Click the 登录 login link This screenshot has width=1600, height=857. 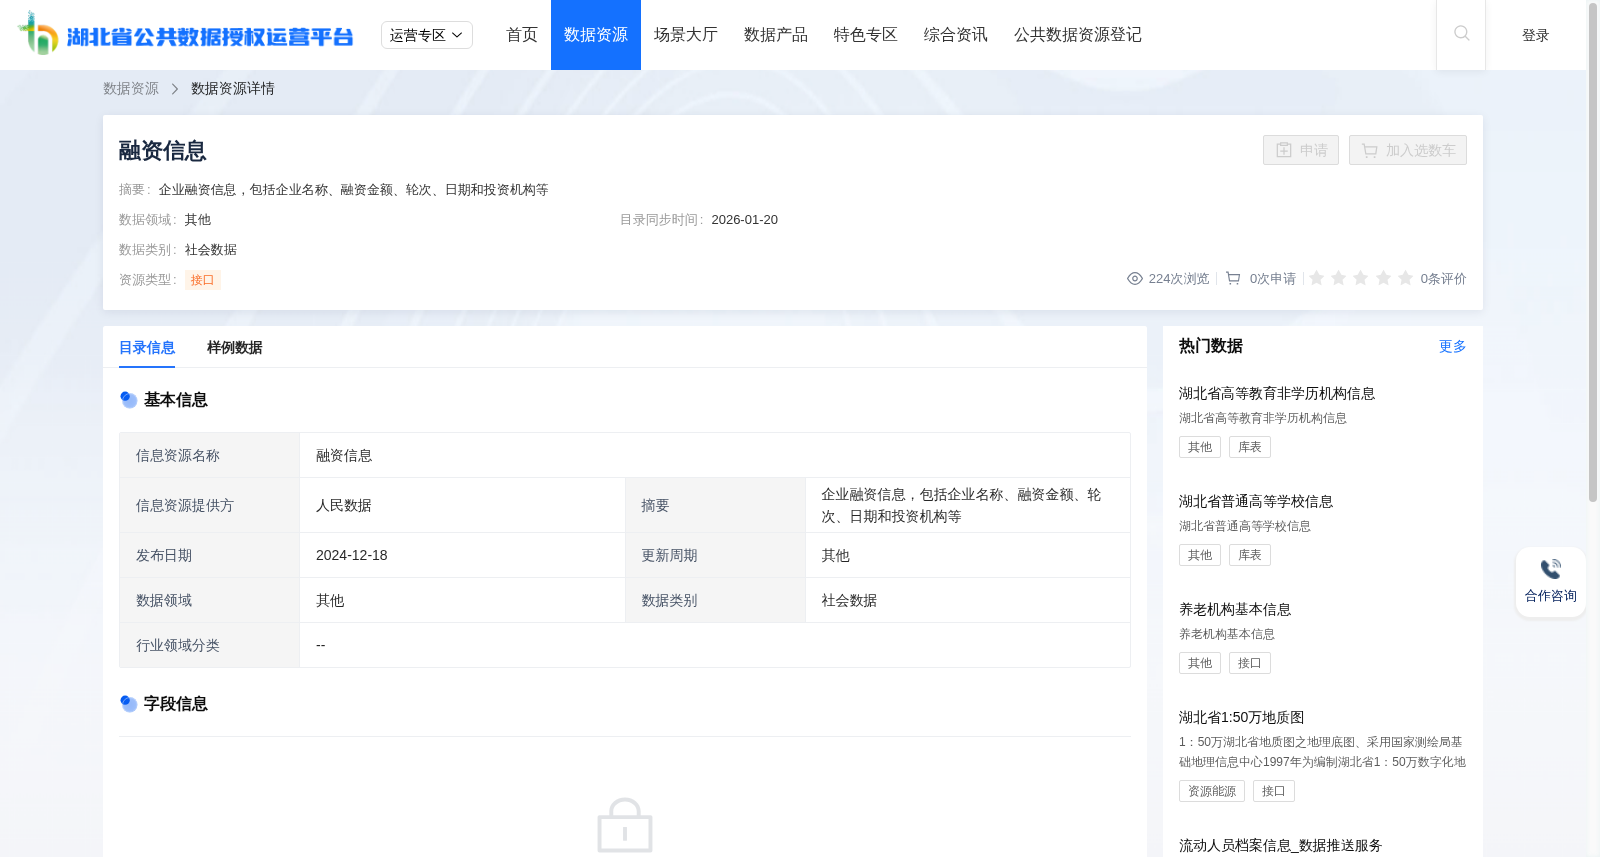pos(1536,35)
